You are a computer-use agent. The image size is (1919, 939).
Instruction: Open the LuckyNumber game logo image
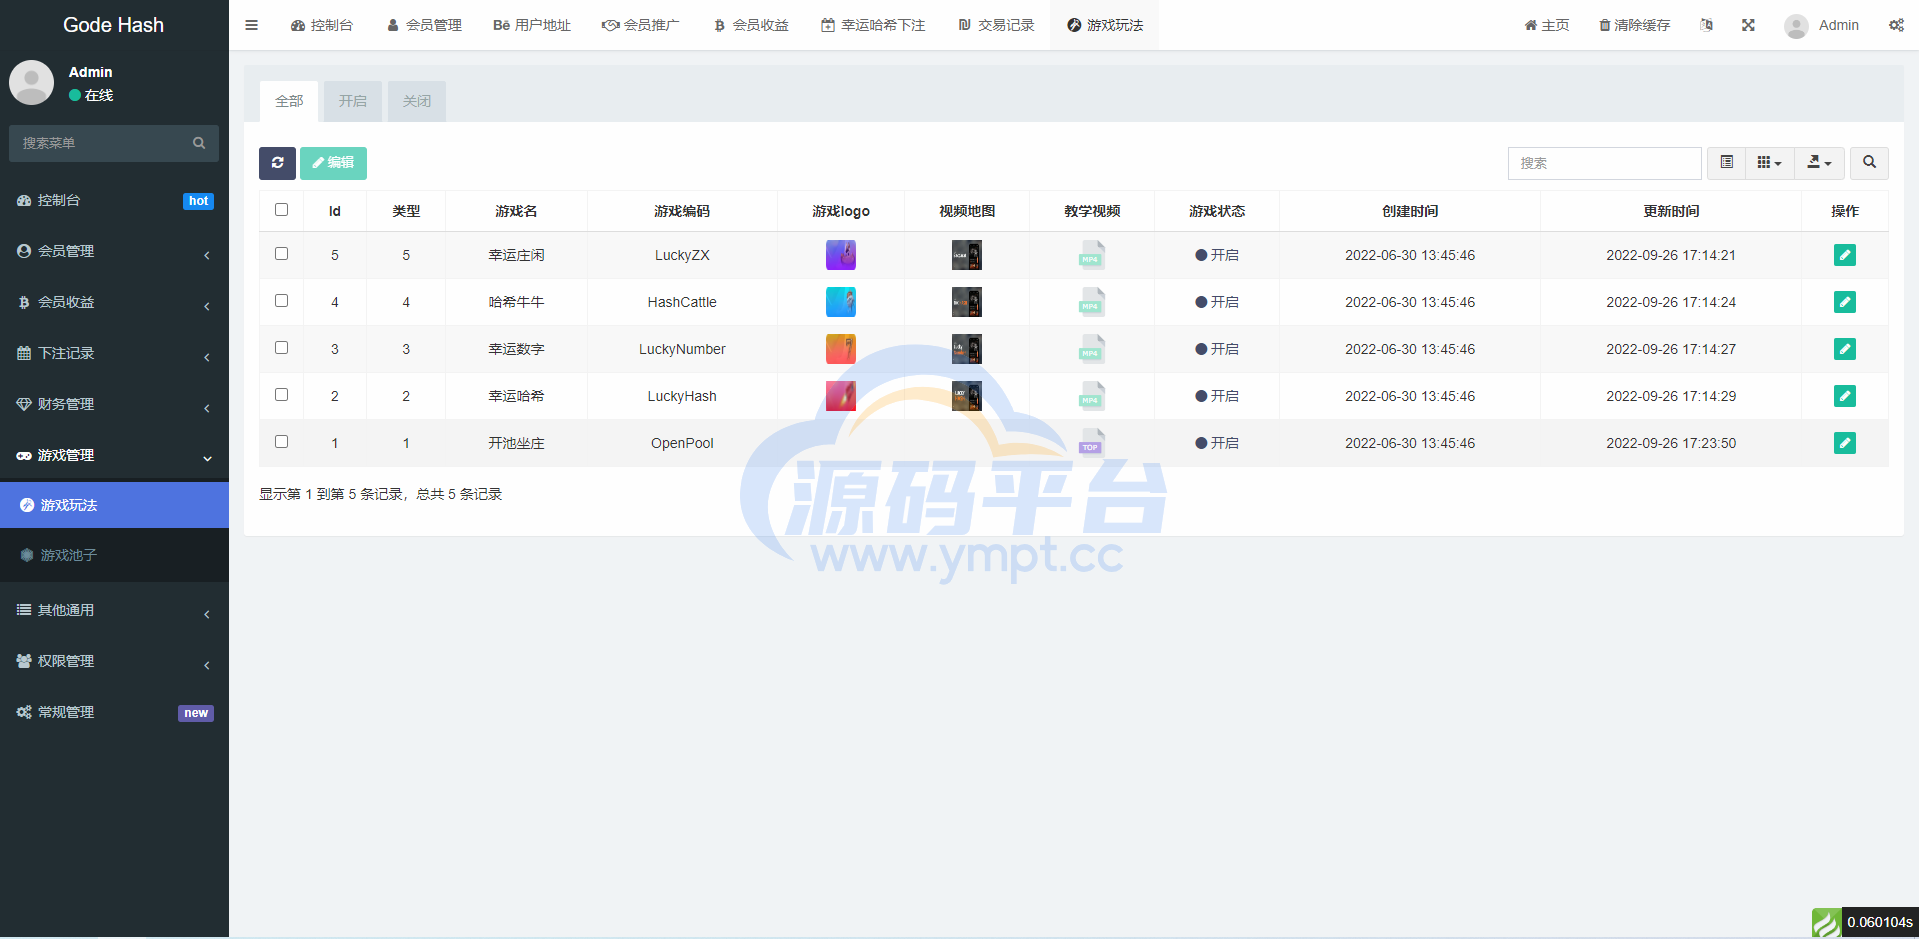tap(841, 349)
